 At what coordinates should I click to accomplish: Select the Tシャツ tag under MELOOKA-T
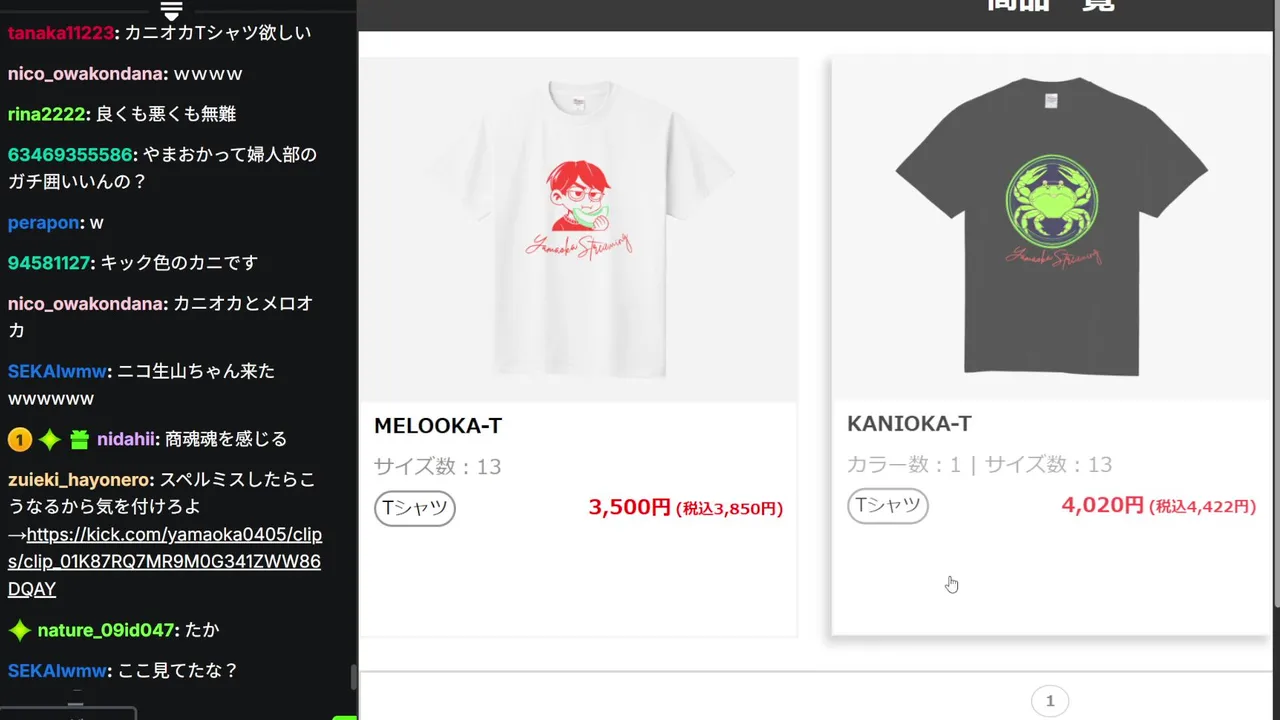tap(415, 508)
